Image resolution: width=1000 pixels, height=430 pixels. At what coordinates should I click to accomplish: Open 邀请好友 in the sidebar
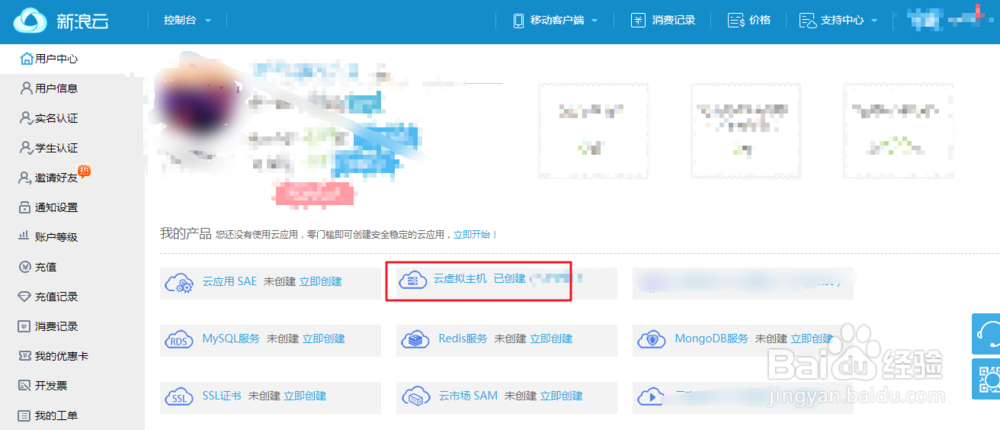[x=56, y=178]
